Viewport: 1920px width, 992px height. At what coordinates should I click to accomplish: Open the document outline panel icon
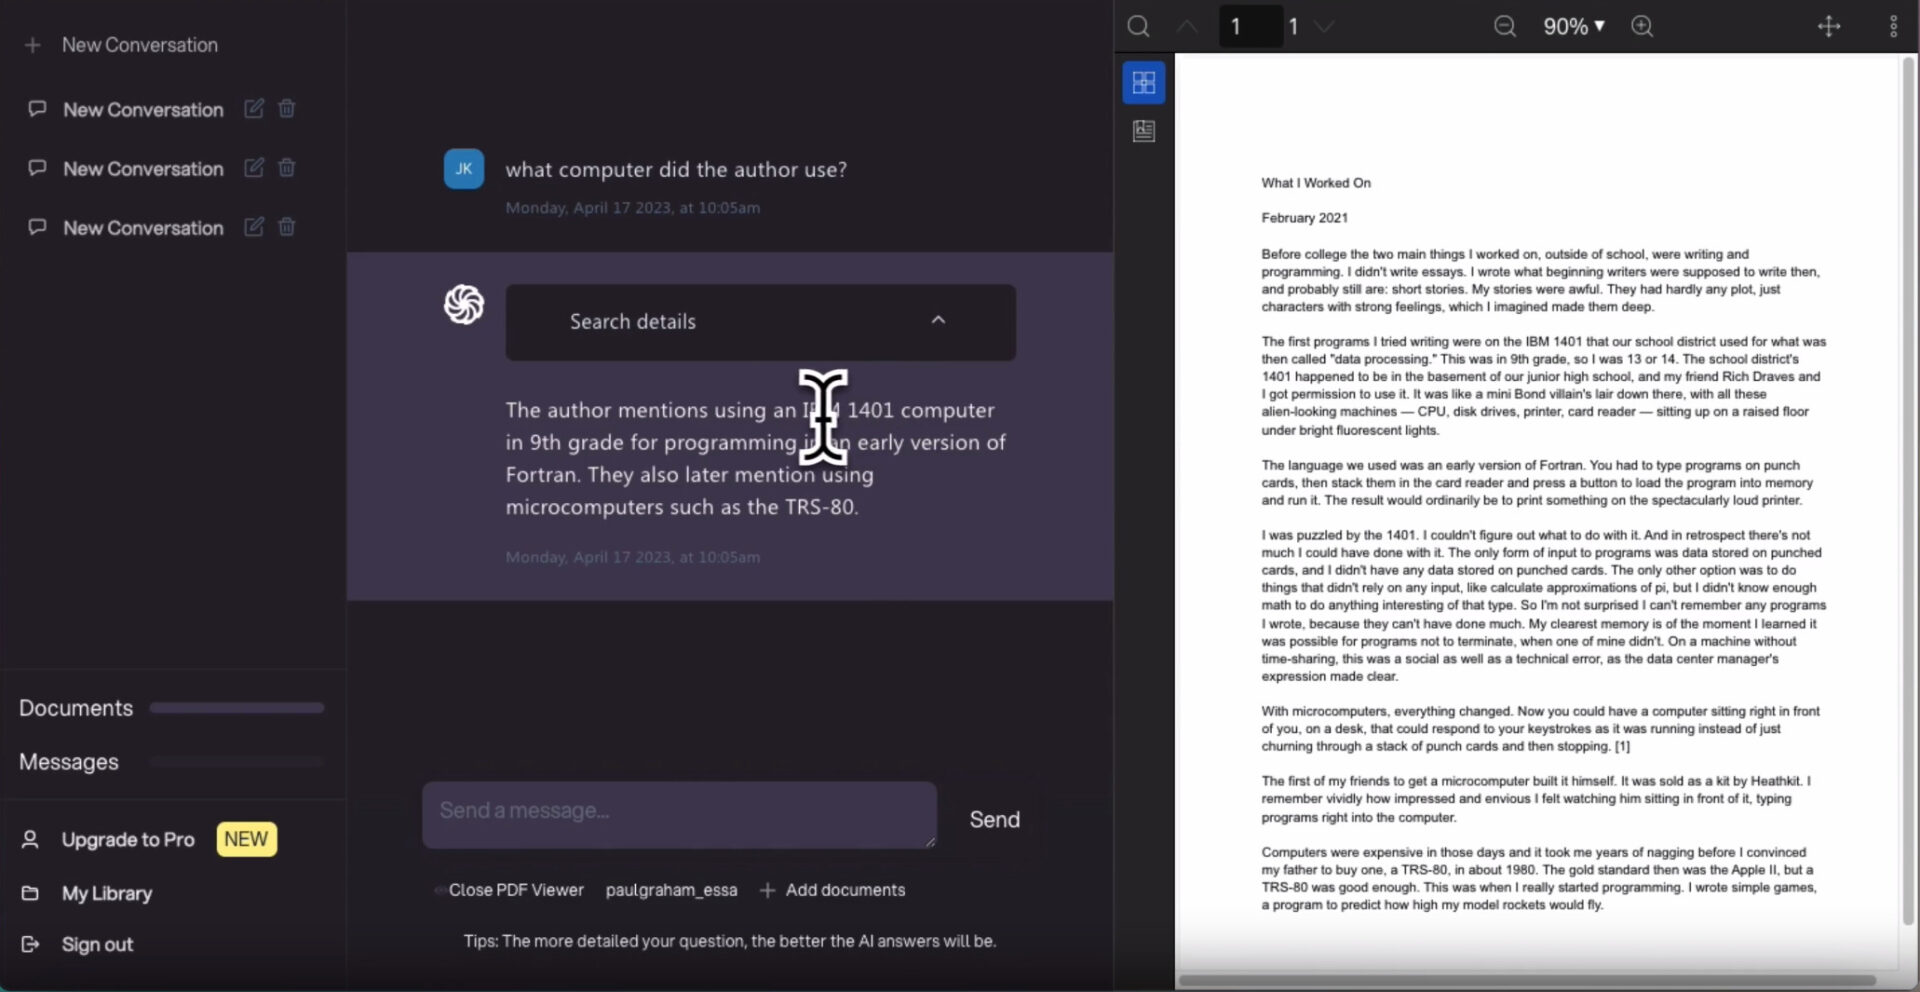pyautogui.click(x=1144, y=131)
